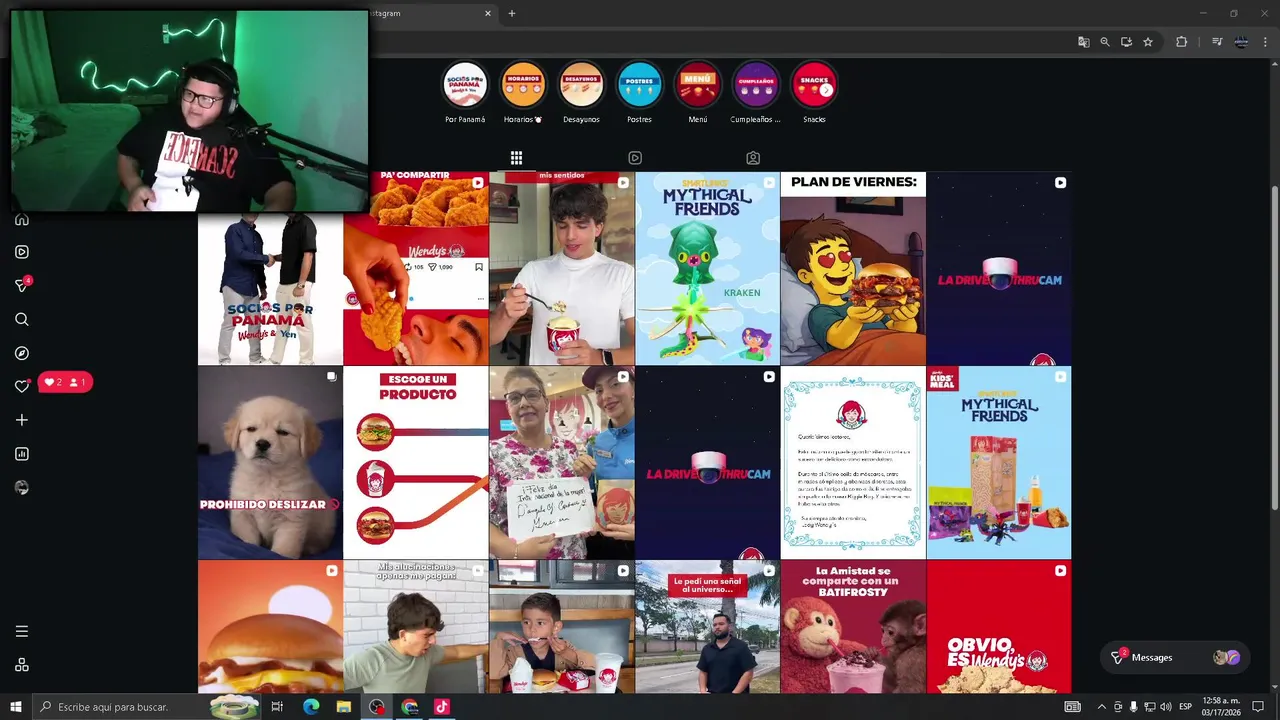The width and height of the screenshot is (1280, 720).
Task: Open the Search magnifier in Instagram sidebar
Action: tap(22, 319)
